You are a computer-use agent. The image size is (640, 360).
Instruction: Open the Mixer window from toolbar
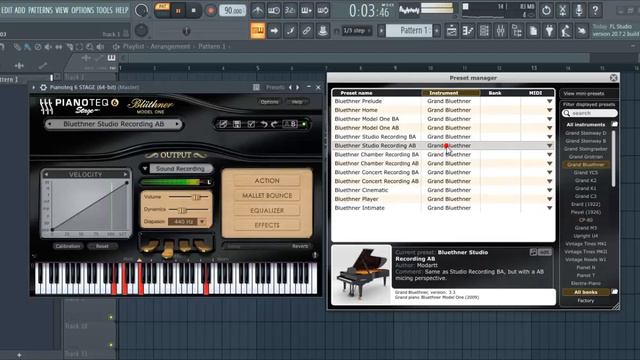click(500, 31)
